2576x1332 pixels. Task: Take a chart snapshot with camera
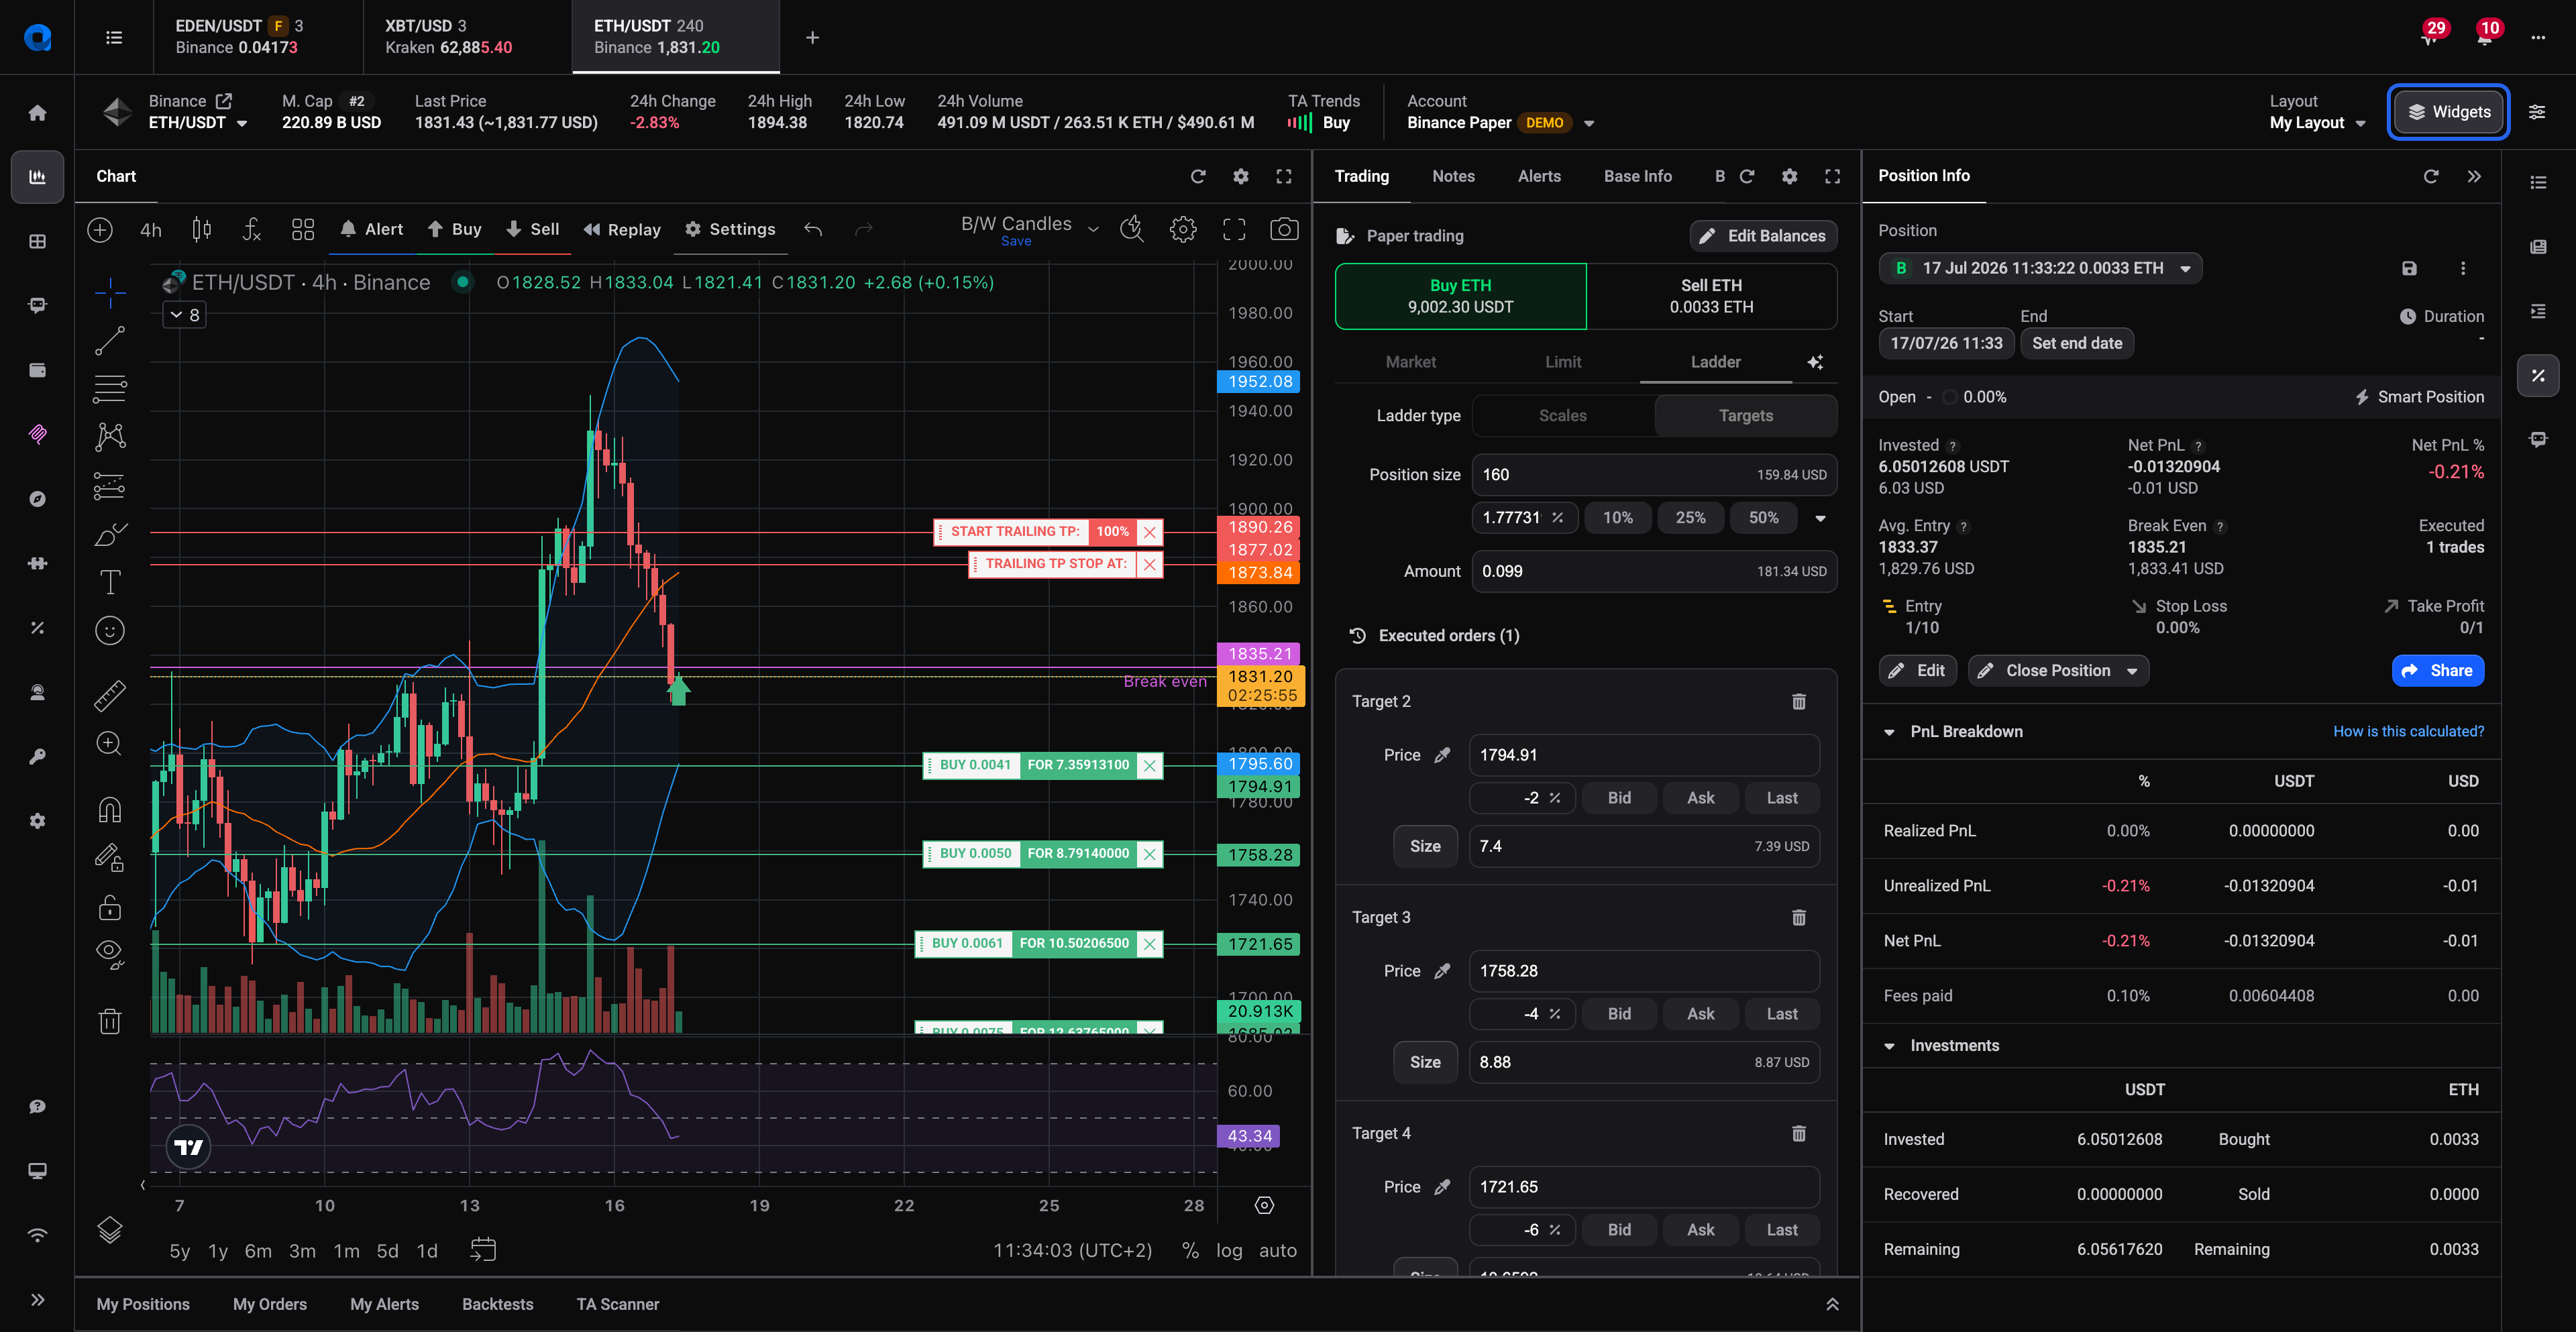pyautogui.click(x=1284, y=229)
